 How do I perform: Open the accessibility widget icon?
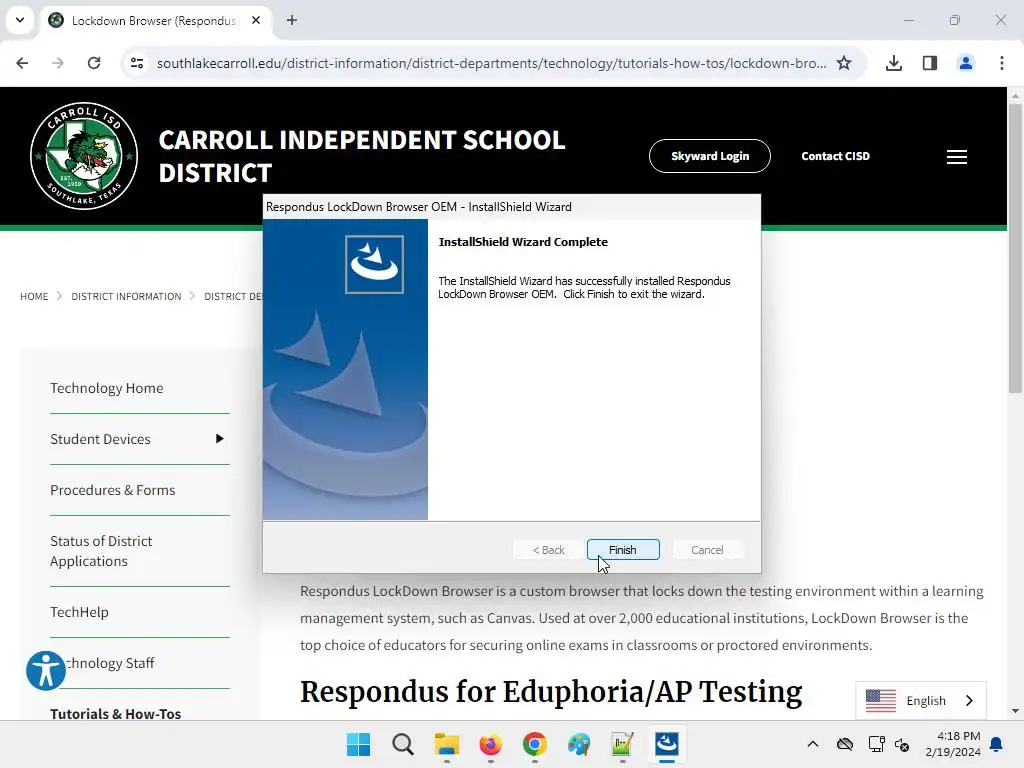pos(46,670)
